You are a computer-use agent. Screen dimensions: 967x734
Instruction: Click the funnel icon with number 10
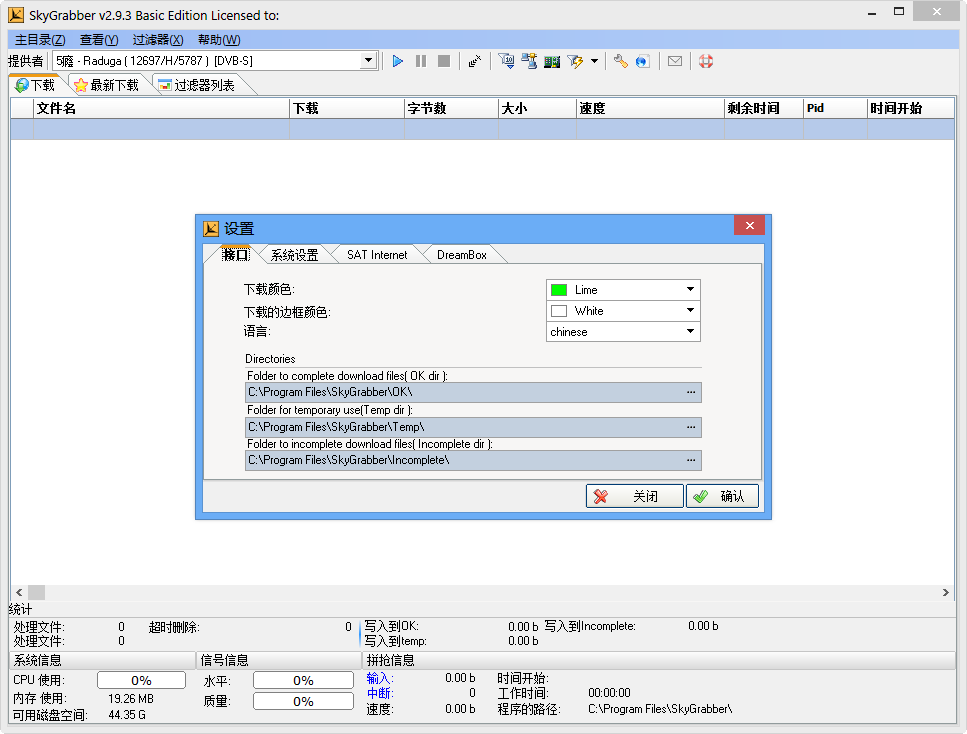[506, 61]
